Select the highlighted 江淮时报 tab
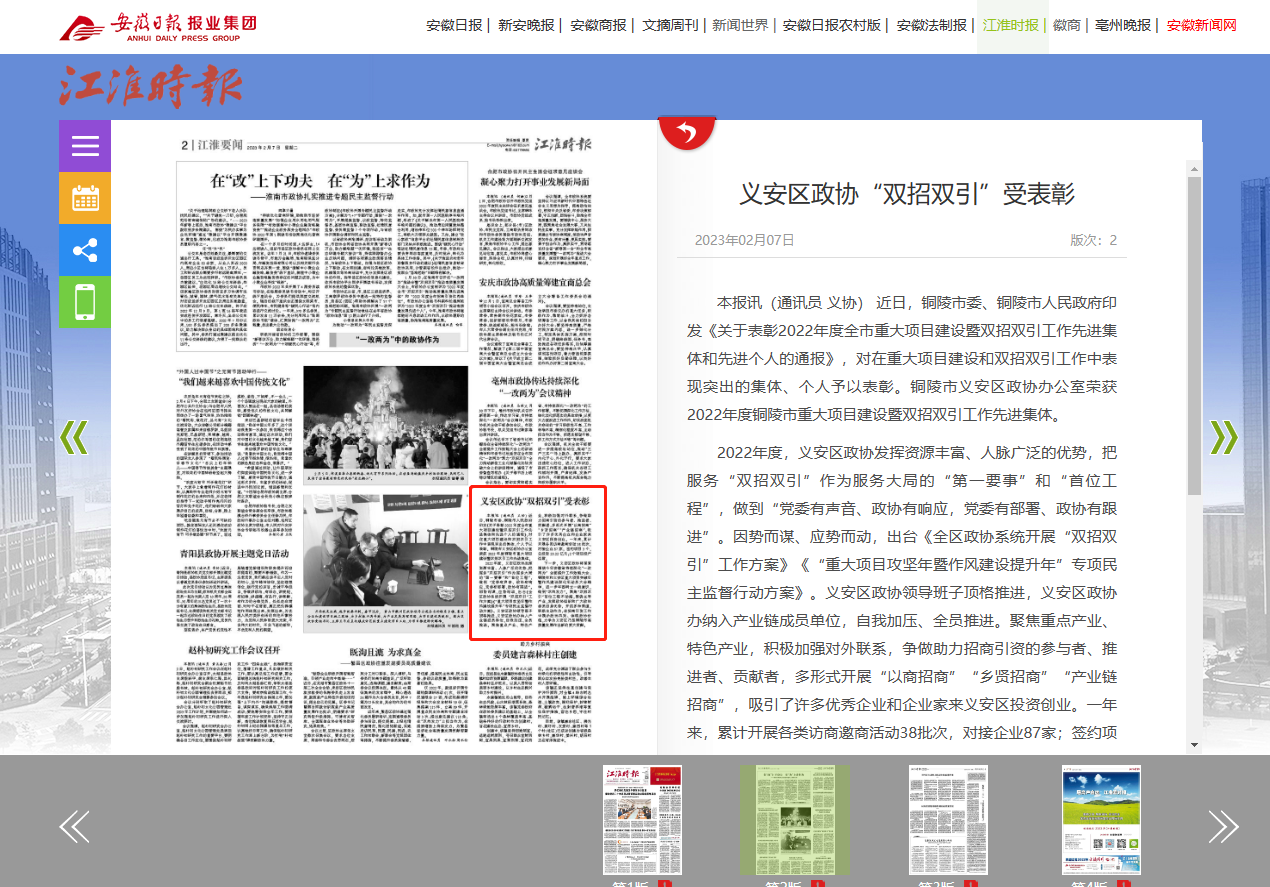Image resolution: width=1270 pixels, height=887 pixels. 1011,26
